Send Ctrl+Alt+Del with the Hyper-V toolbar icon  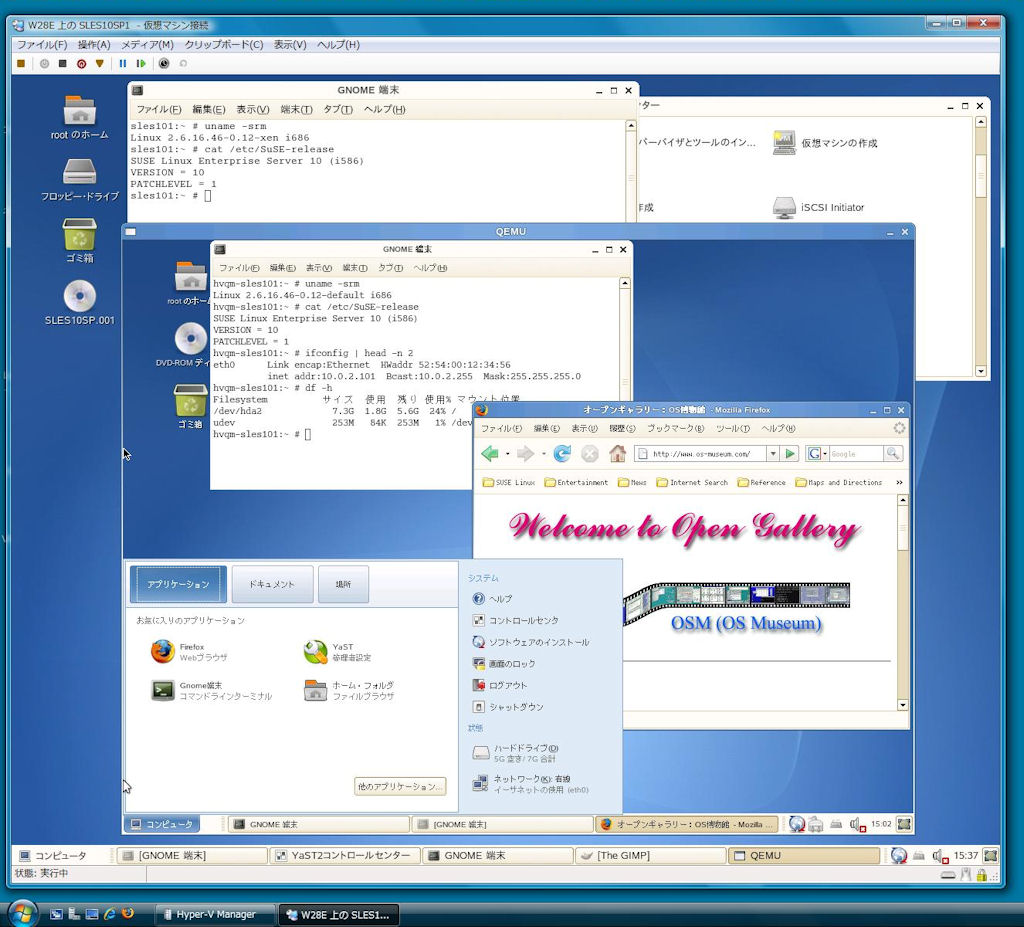(x=21, y=63)
